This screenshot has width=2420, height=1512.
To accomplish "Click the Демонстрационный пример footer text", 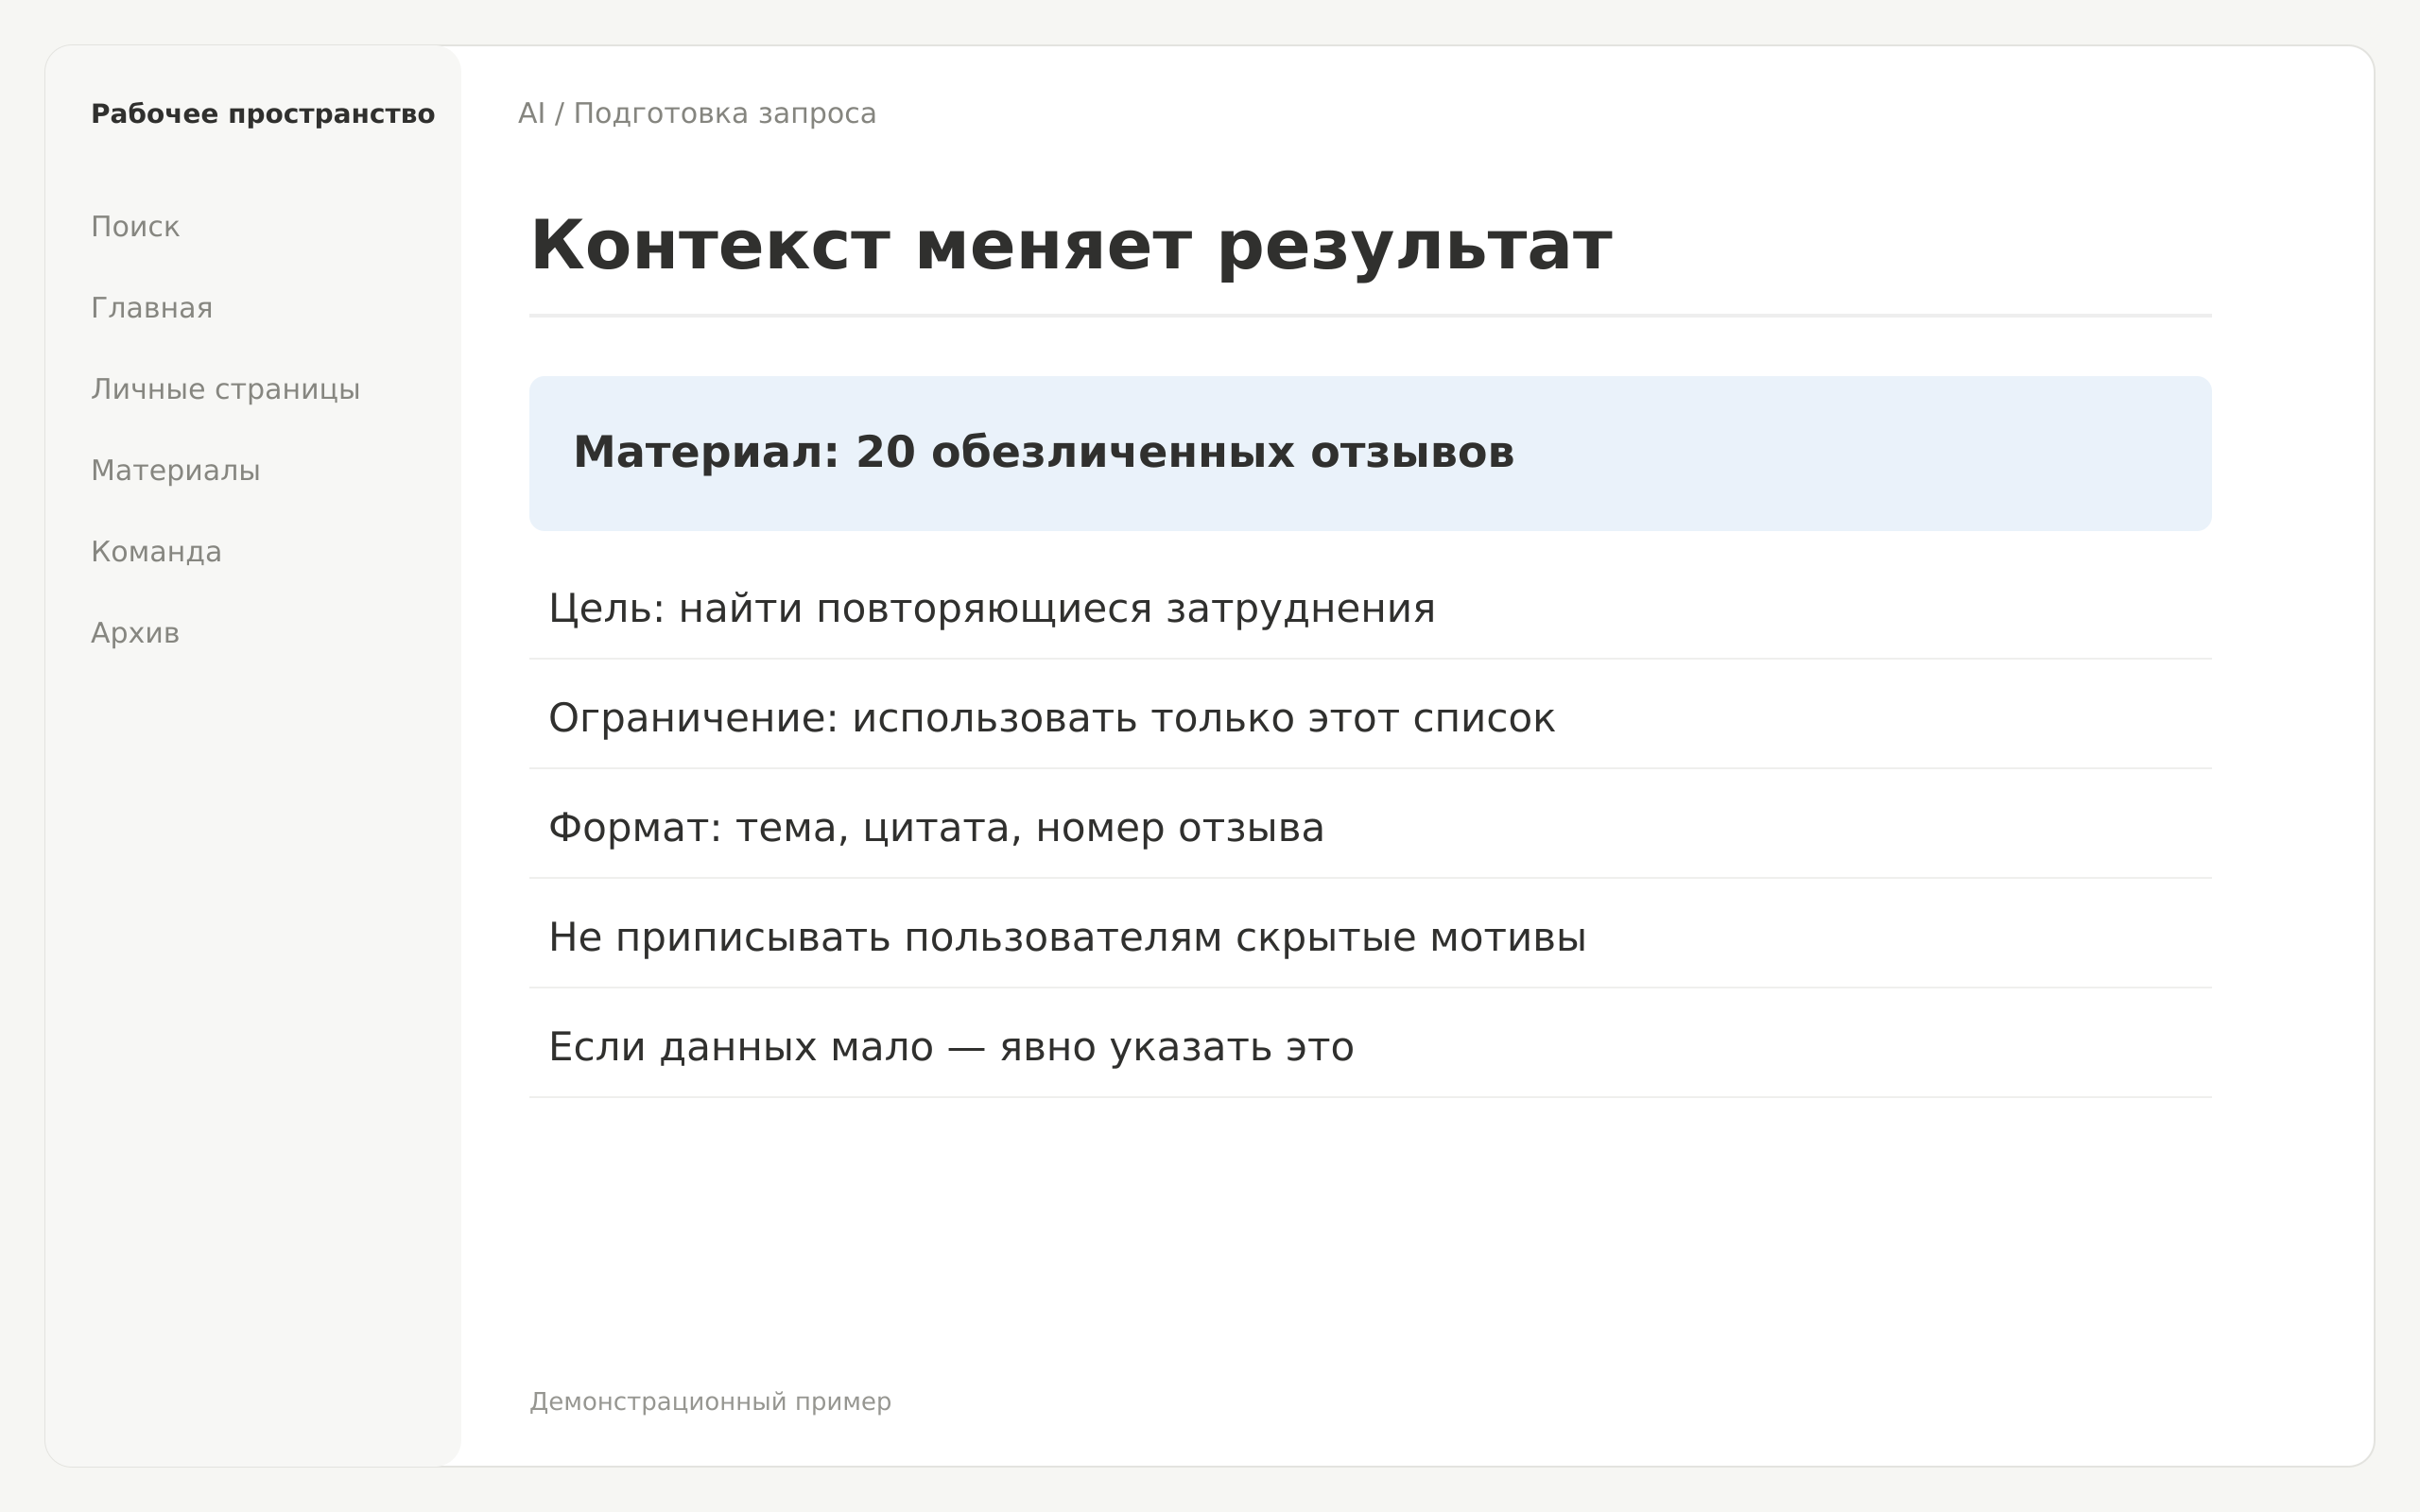I will point(710,1402).
